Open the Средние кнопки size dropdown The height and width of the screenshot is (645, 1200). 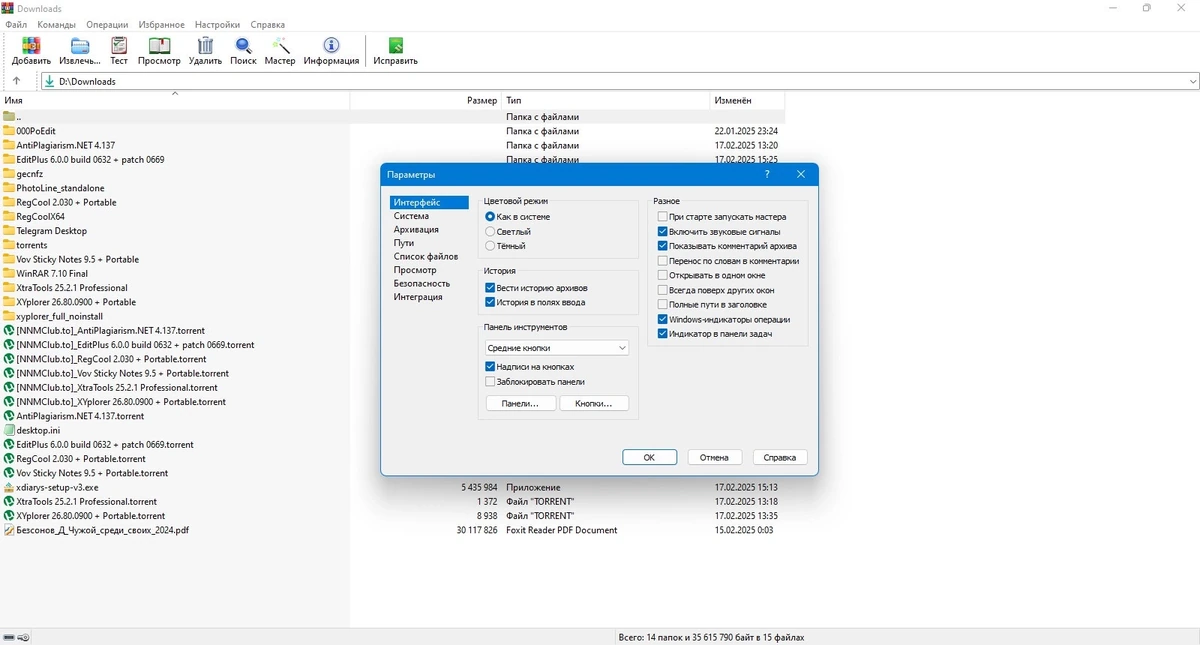click(x=556, y=348)
